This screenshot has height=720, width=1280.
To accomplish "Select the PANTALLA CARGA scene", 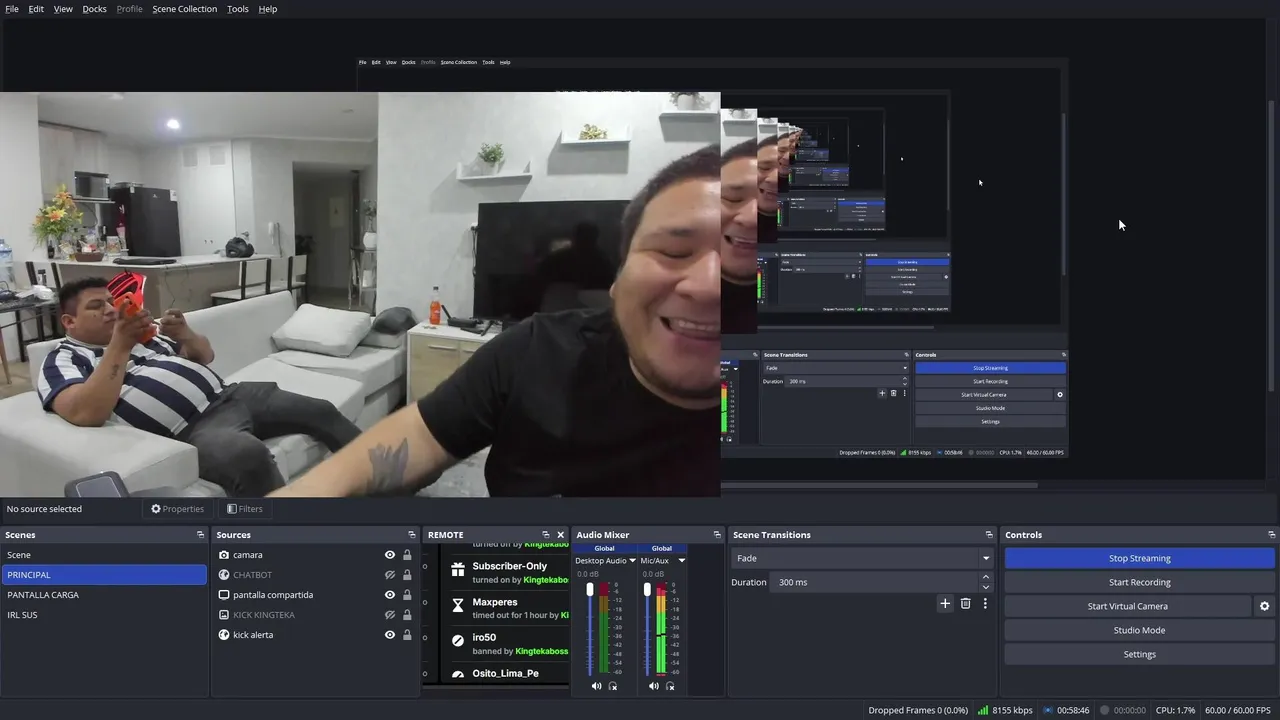I will coord(104,595).
